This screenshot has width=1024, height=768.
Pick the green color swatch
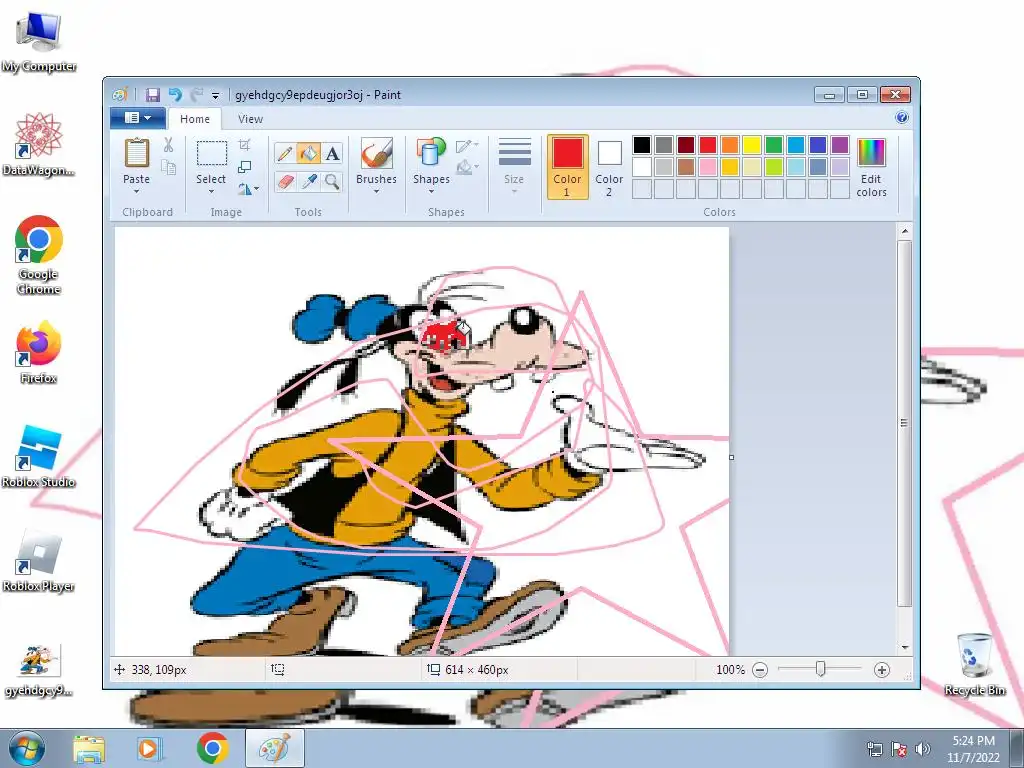[774, 145]
